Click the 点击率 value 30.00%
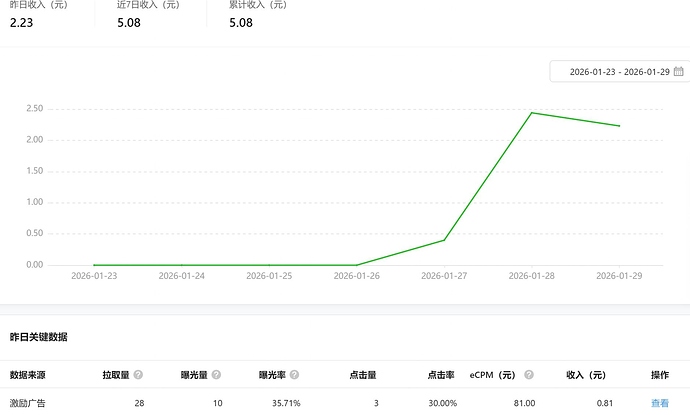Viewport: 690px width, 415px height. tap(443, 403)
